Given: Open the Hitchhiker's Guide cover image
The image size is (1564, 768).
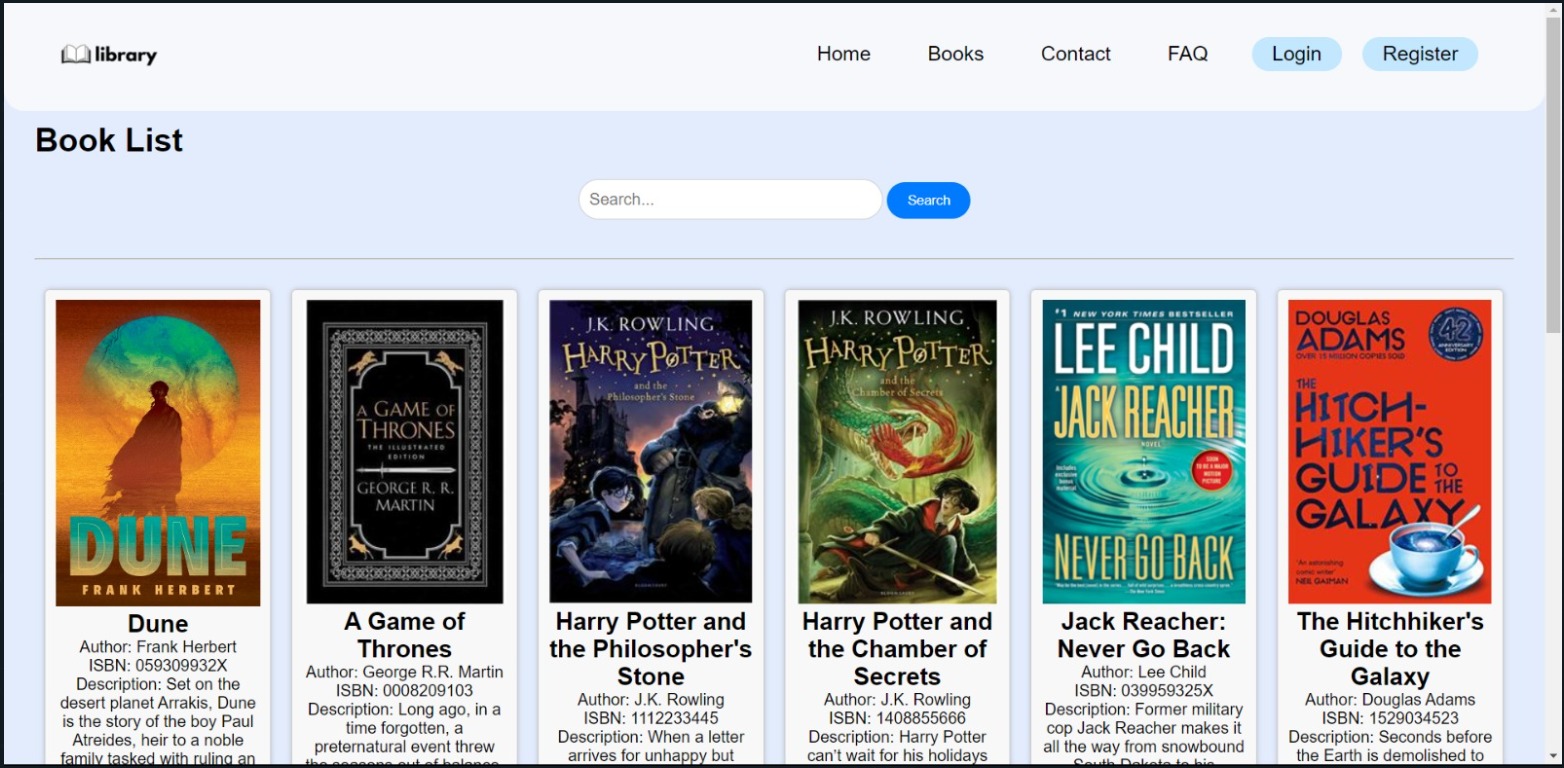Looking at the screenshot, I should tap(1390, 452).
